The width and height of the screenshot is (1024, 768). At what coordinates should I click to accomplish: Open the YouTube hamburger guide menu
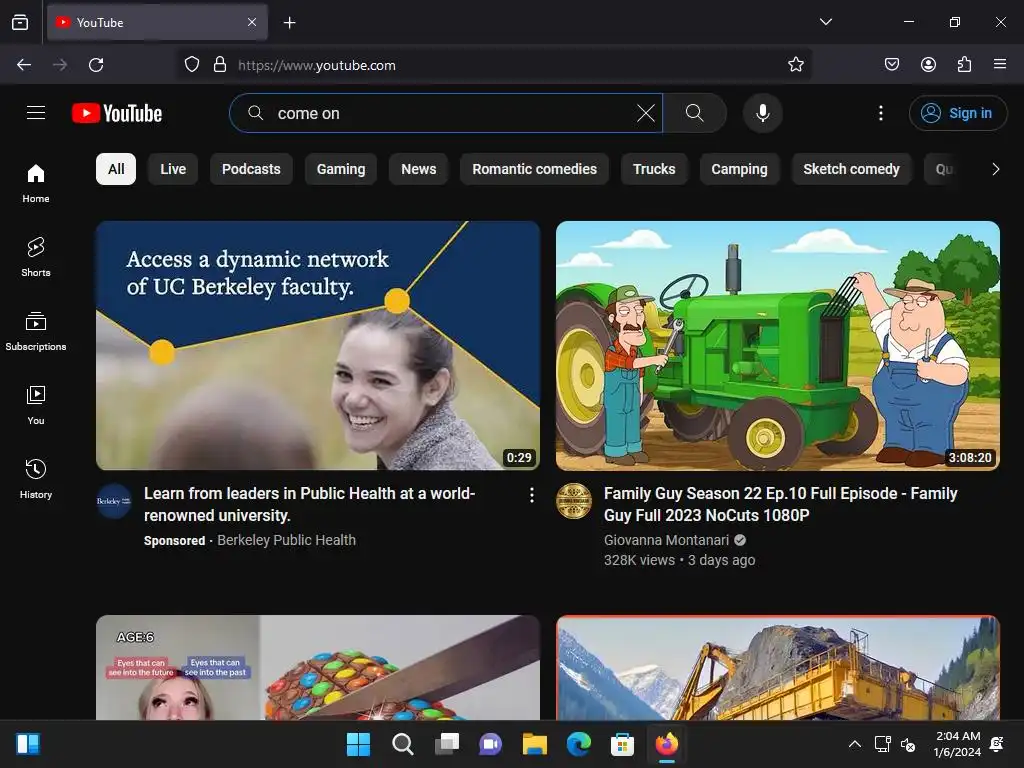pyautogui.click(x=36, y=113)
